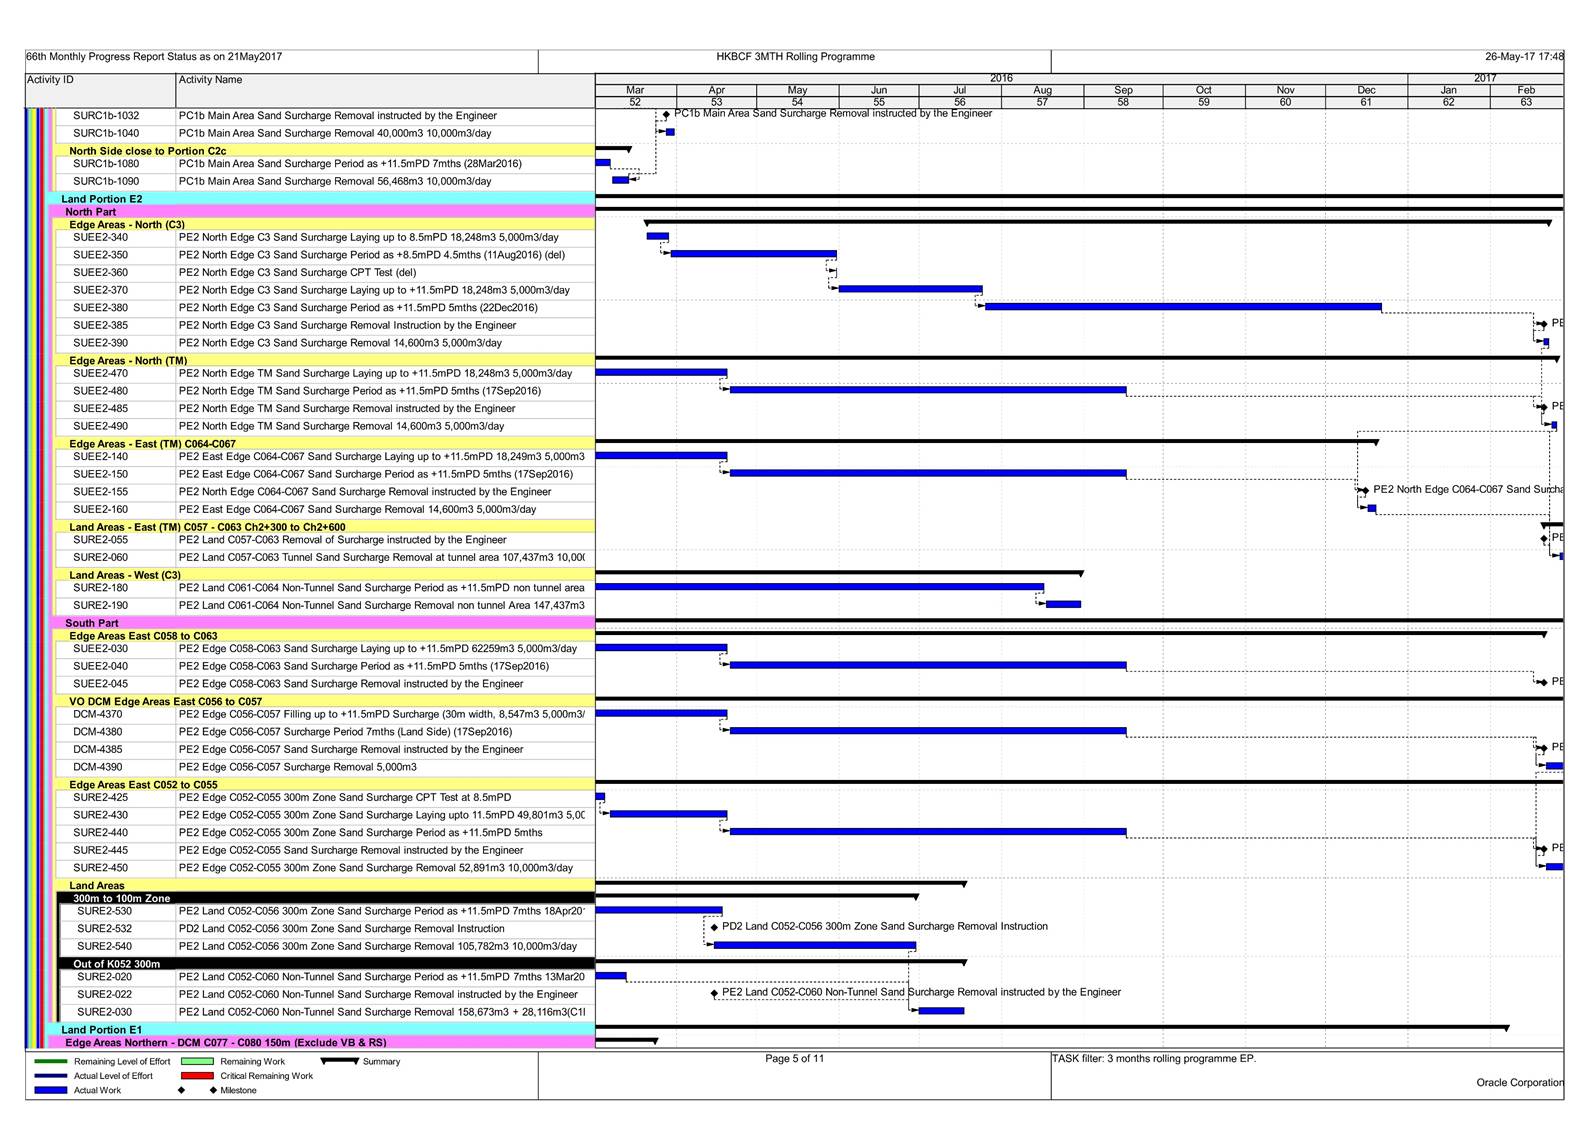Click the SUEE2-360 CPT Test (del) activity name
Viewport: 1588px width, 1123px height.
(297, 273)
